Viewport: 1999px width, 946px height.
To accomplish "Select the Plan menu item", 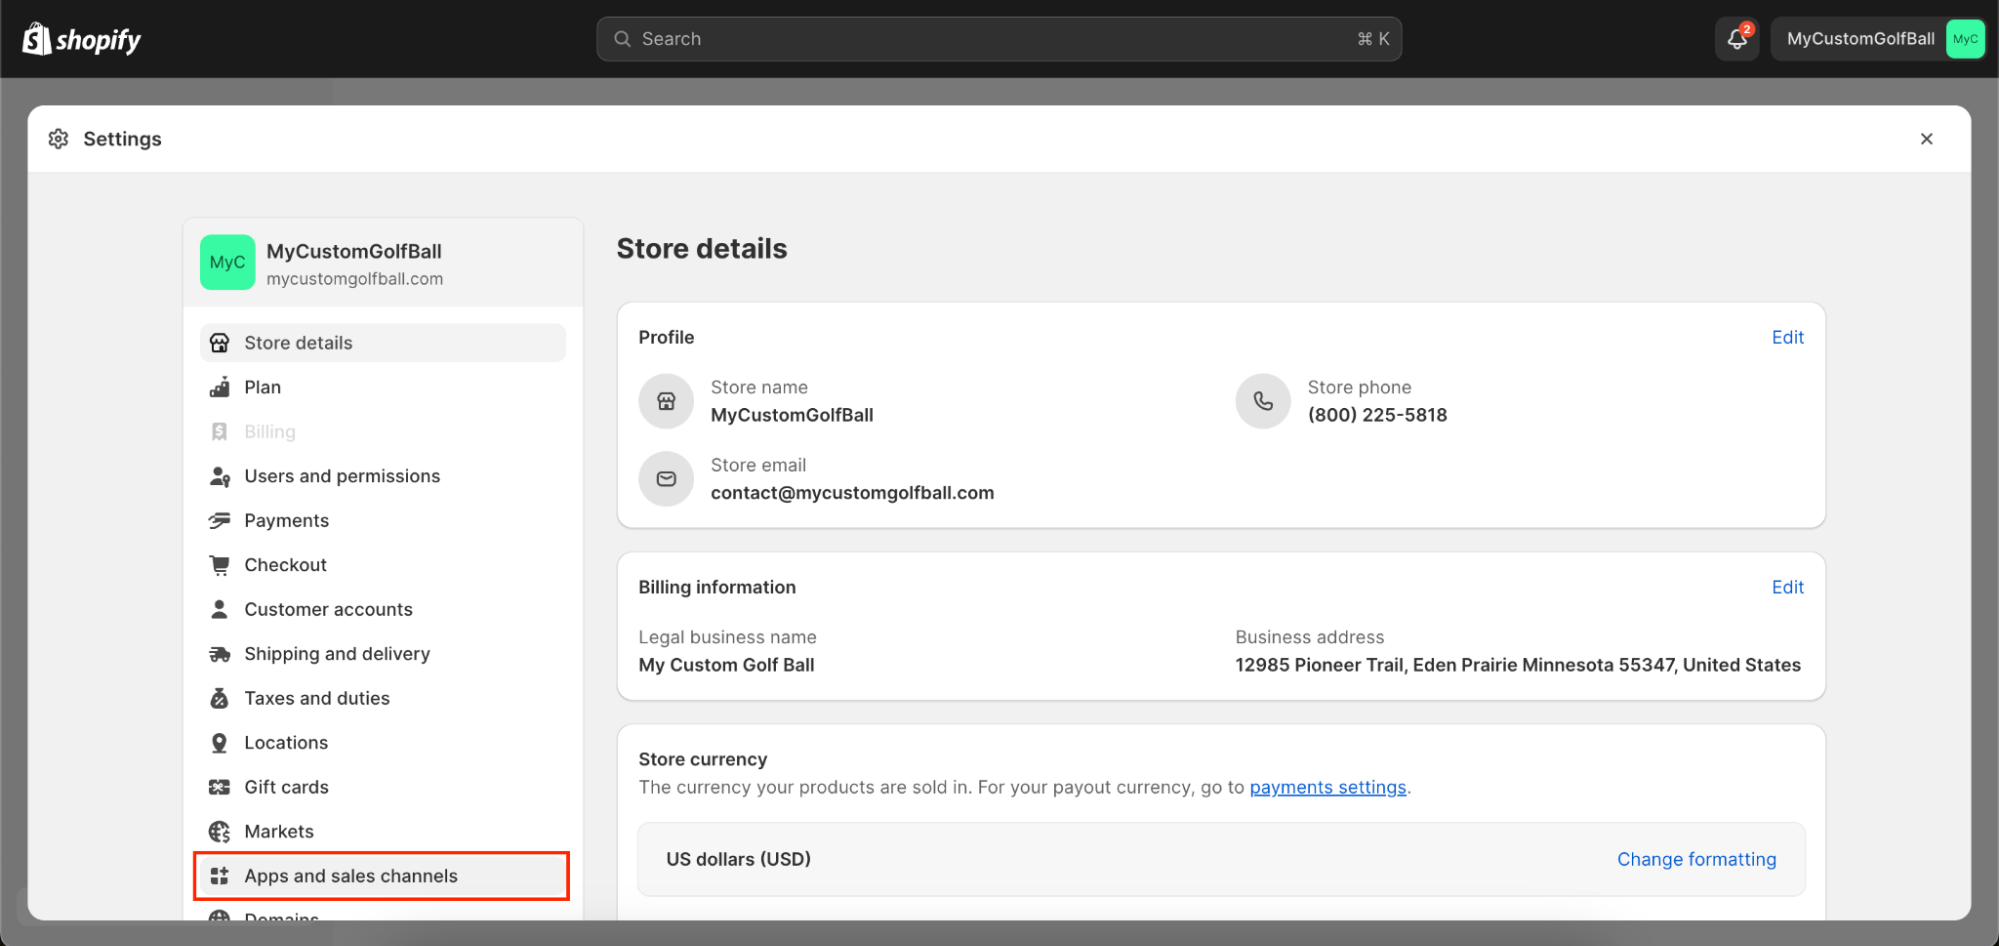I will pyautogui.click(x=262, y=387).
